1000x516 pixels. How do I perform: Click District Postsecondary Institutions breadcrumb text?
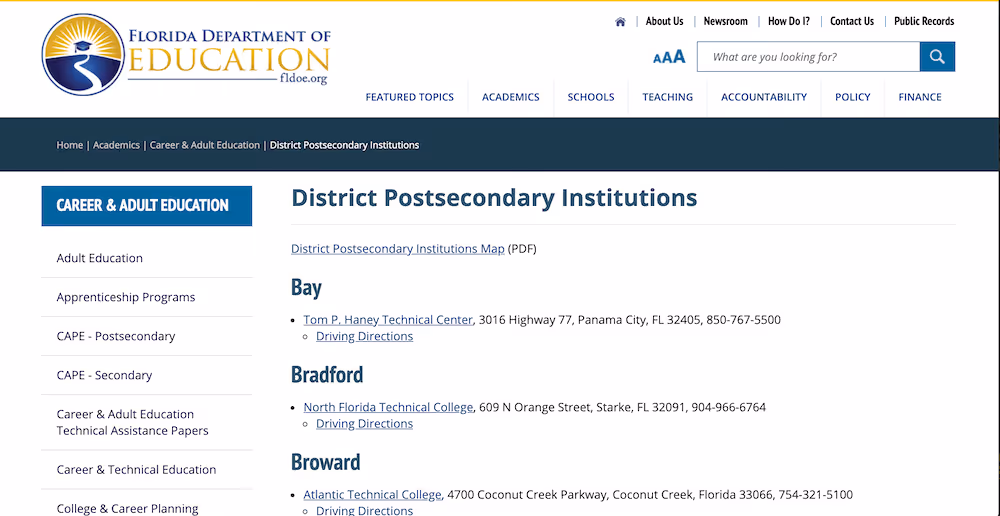pyautogui.click(x=344, y=145)
